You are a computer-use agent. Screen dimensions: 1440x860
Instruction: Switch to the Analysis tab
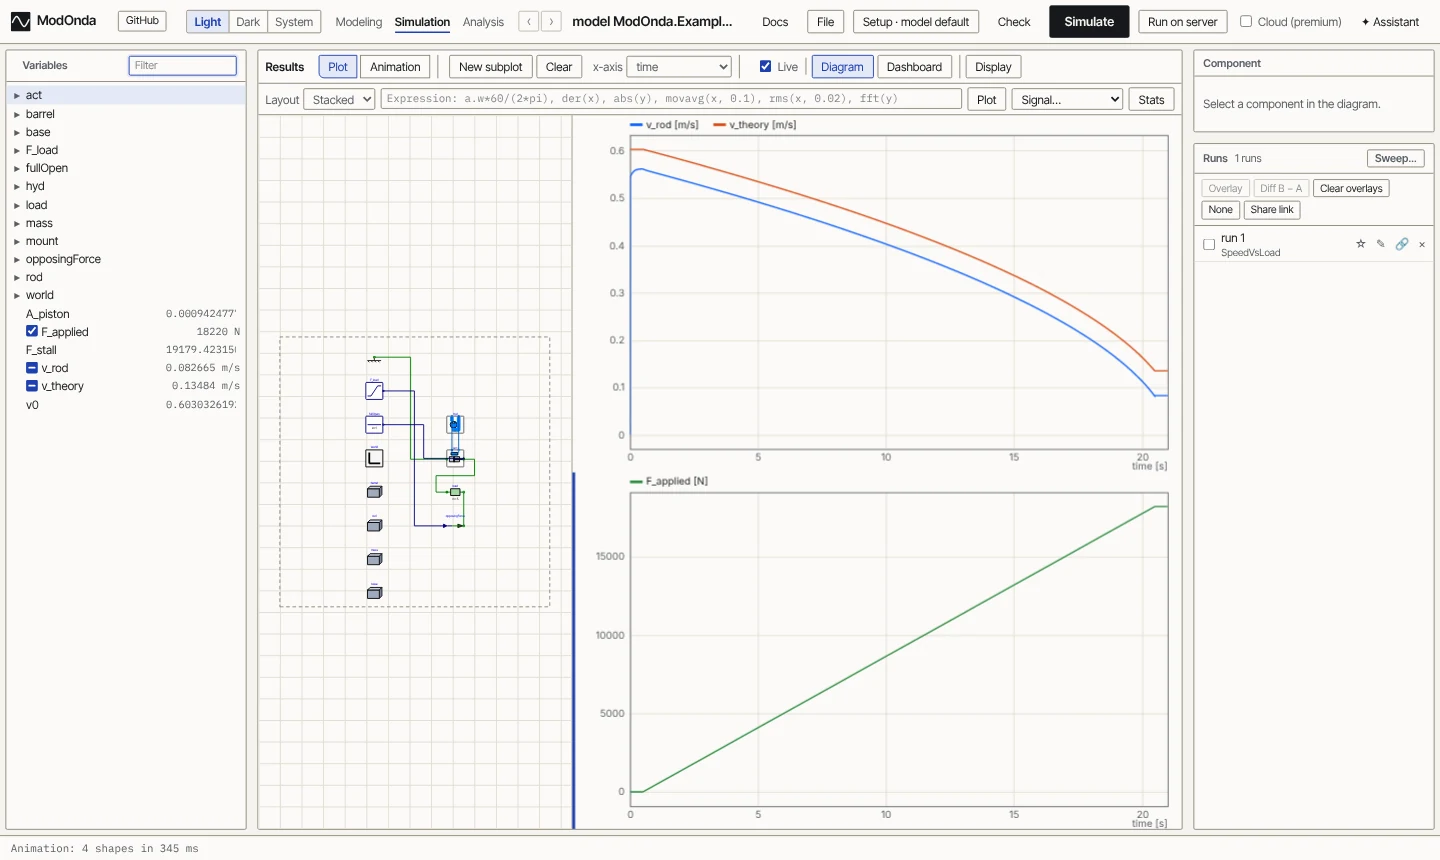(x=483, y=22)
